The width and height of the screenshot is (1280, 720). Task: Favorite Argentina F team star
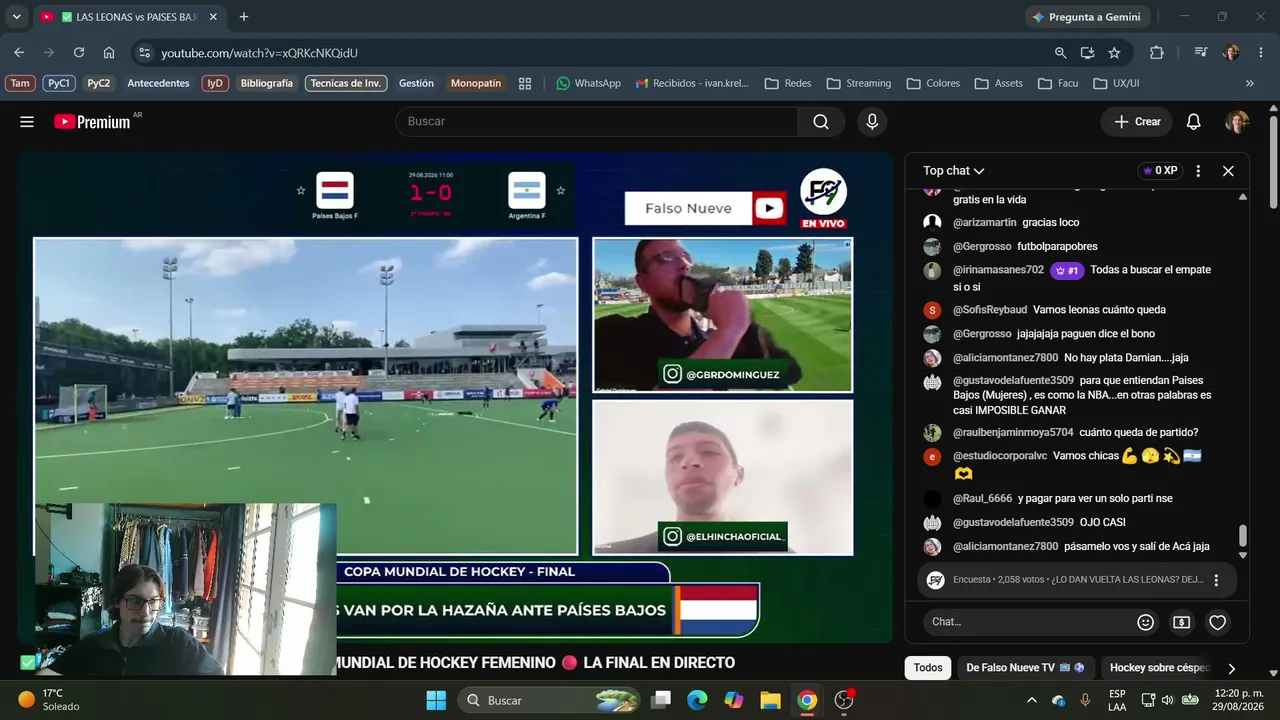click(x=560, y=190)
